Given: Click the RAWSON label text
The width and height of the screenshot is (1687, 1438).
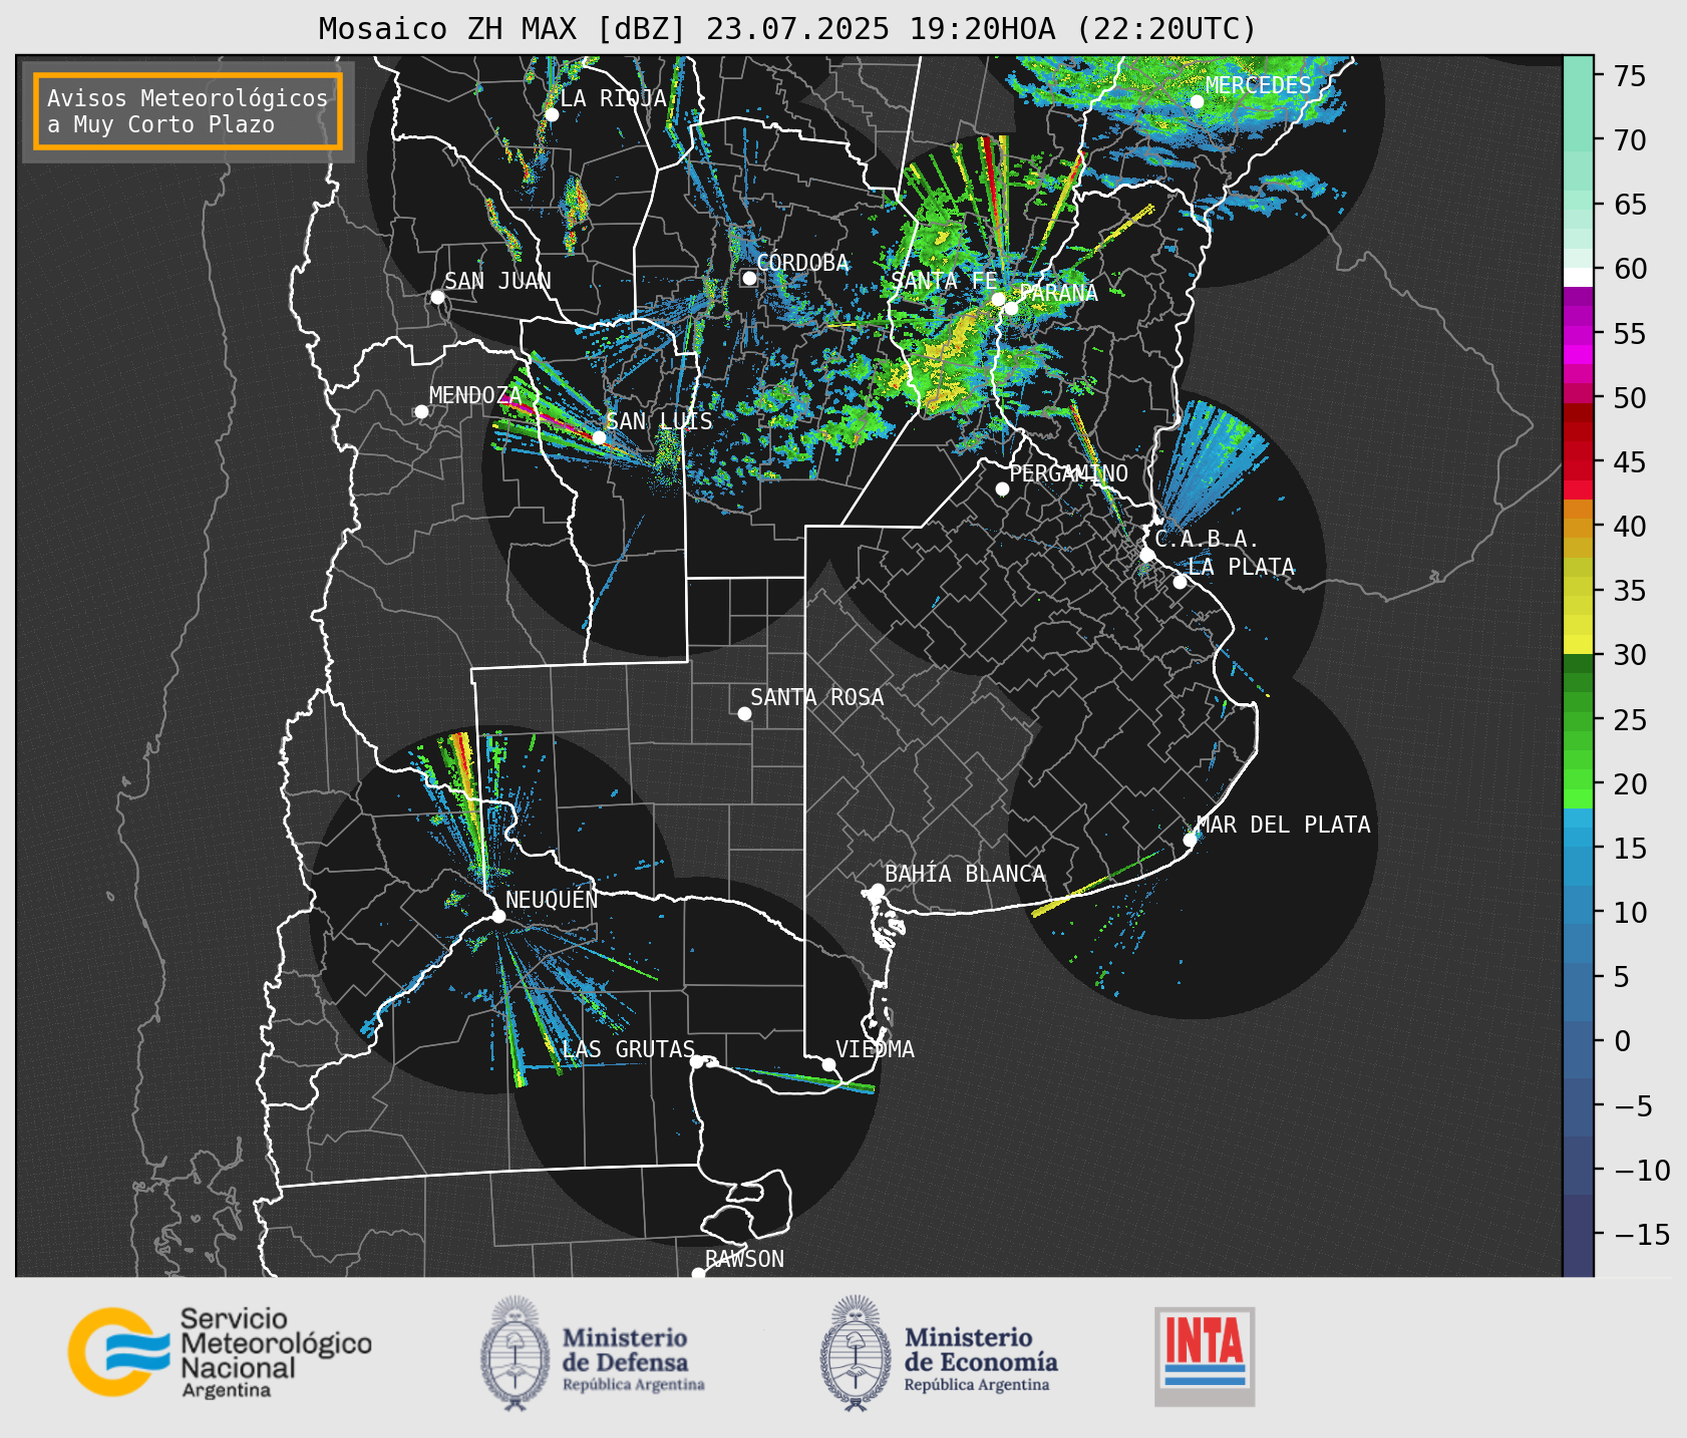Looking at the screenshot, I should coord(744,1259).
